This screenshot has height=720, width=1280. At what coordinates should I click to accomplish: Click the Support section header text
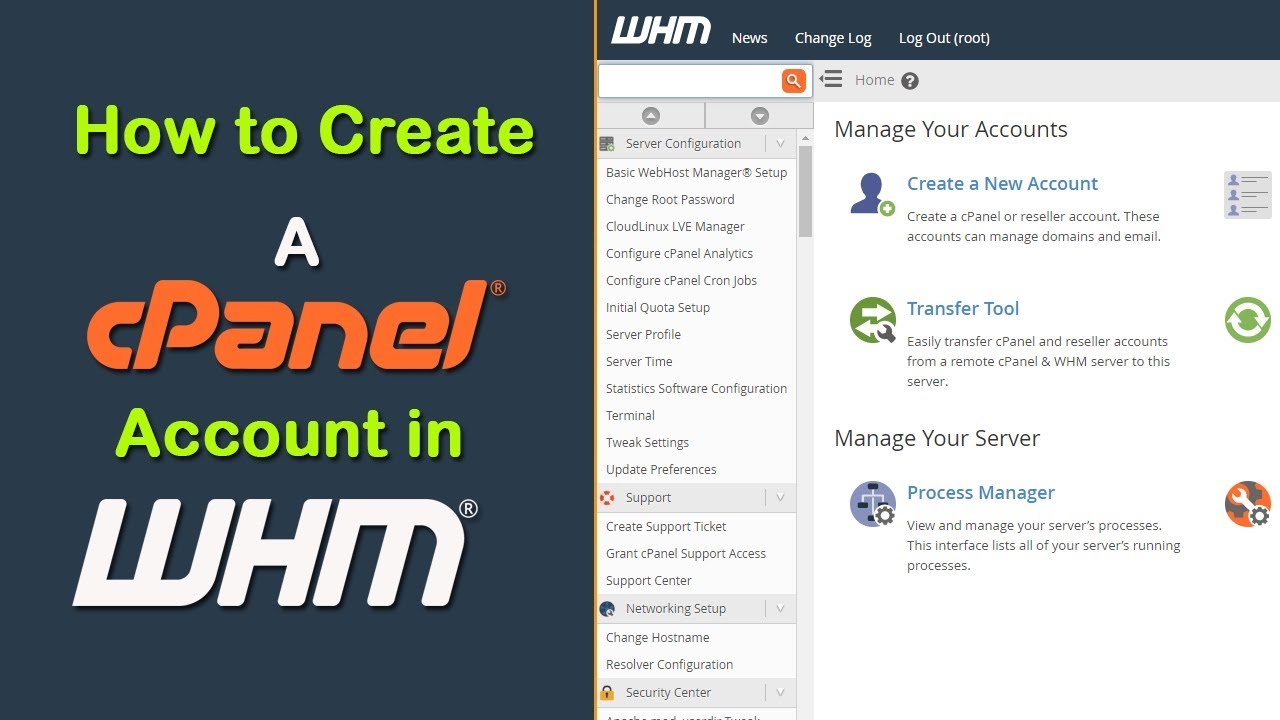pyautogui.click(x=648, y=498)
